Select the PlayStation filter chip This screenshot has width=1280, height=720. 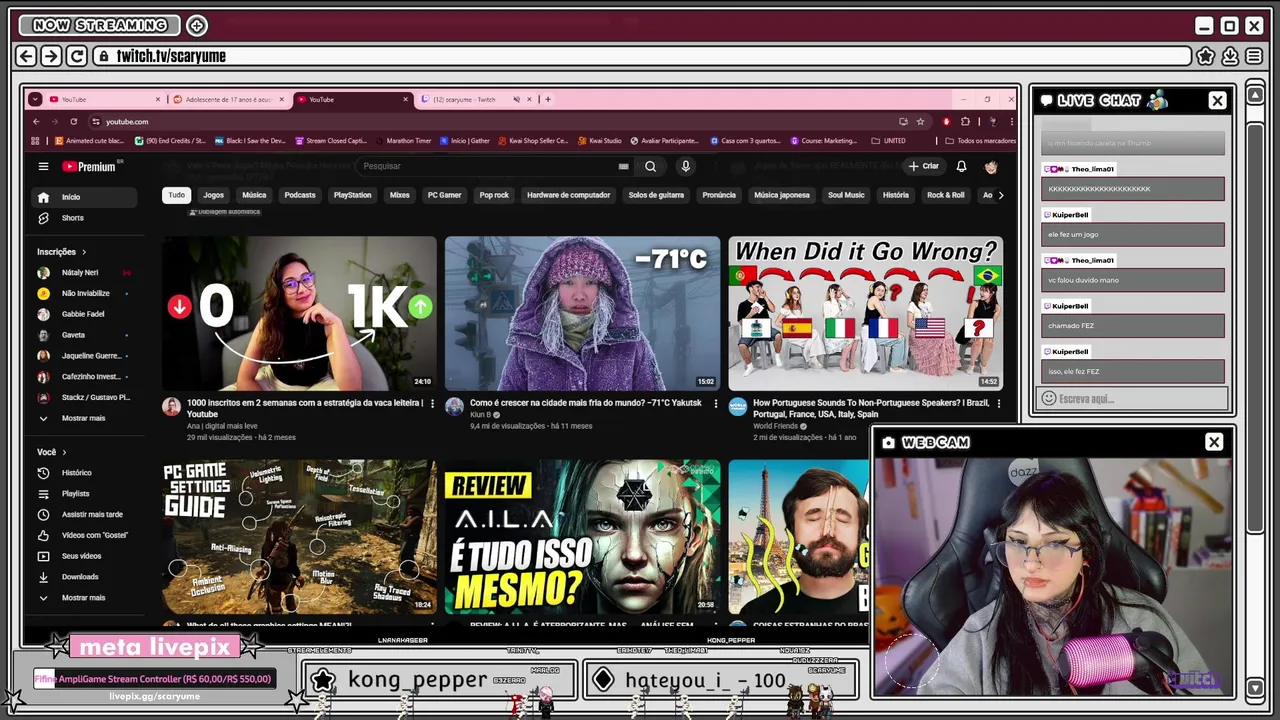pyautogui.click(x=352, y=195)
